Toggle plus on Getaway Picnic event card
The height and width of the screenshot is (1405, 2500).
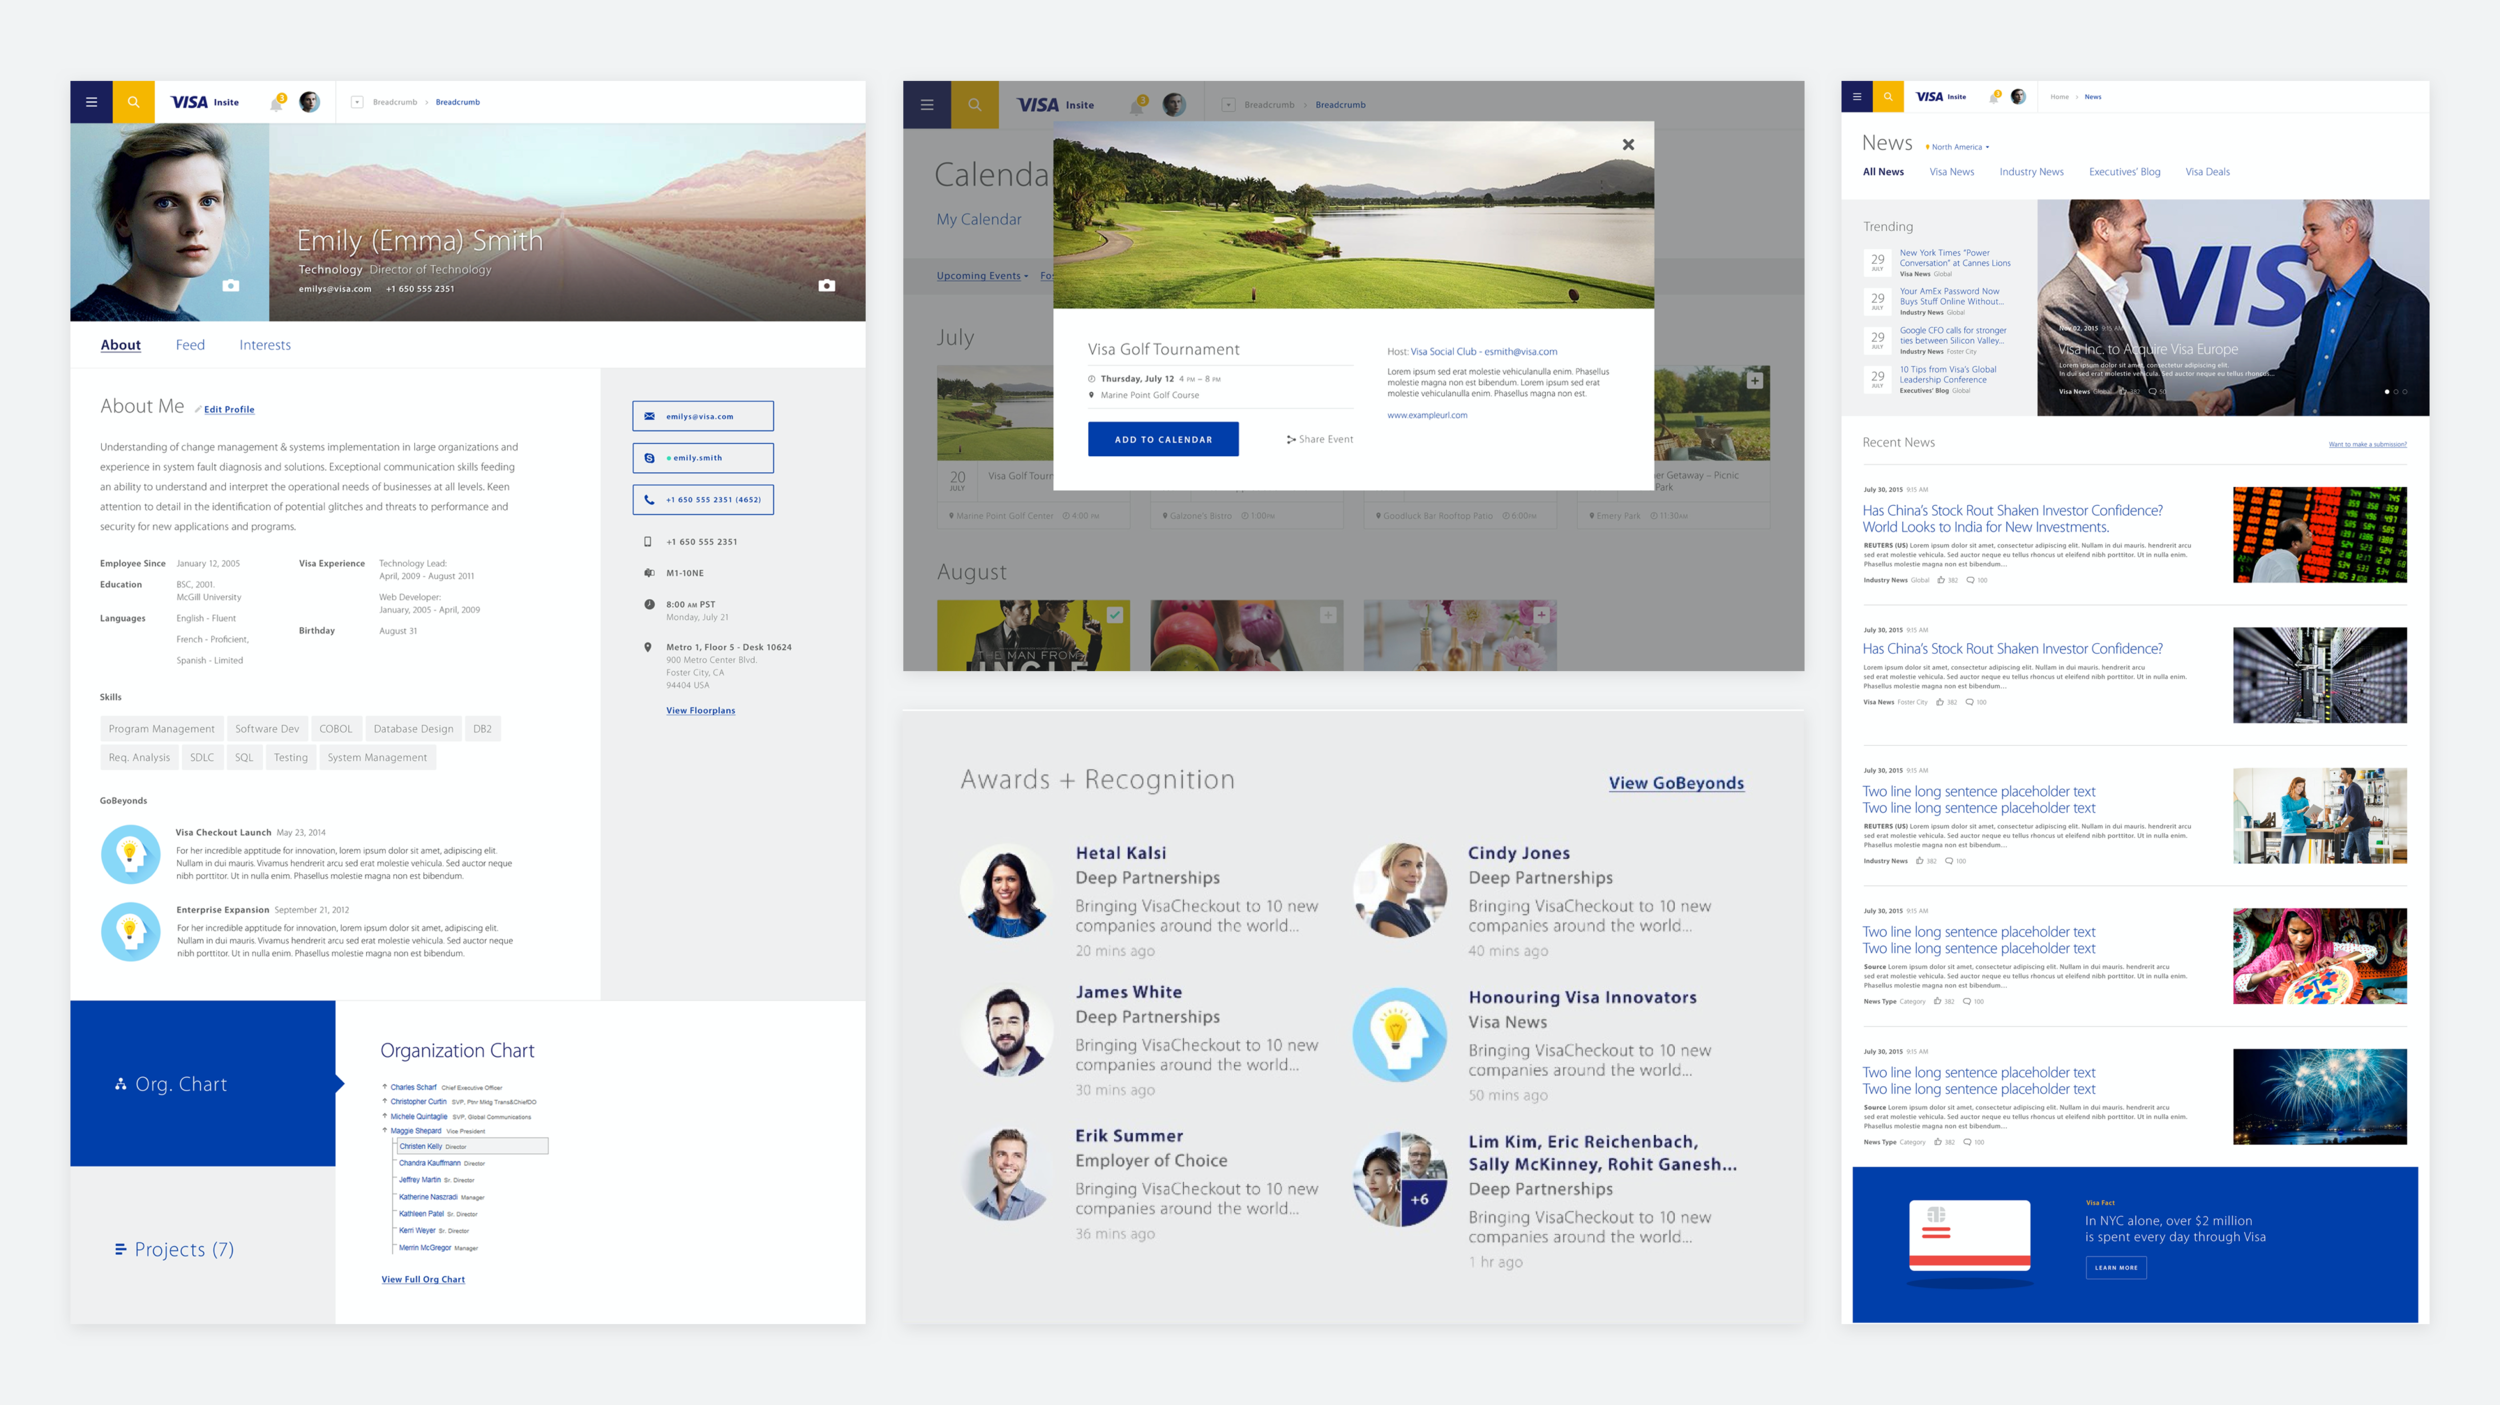coord(1754,380)
